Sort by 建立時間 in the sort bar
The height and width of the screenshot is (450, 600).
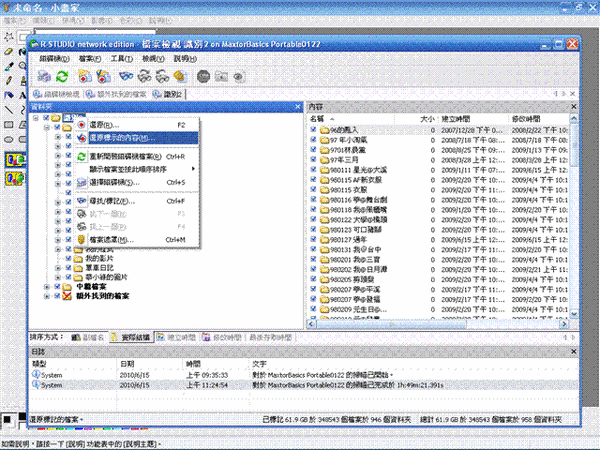coord(176,337)
